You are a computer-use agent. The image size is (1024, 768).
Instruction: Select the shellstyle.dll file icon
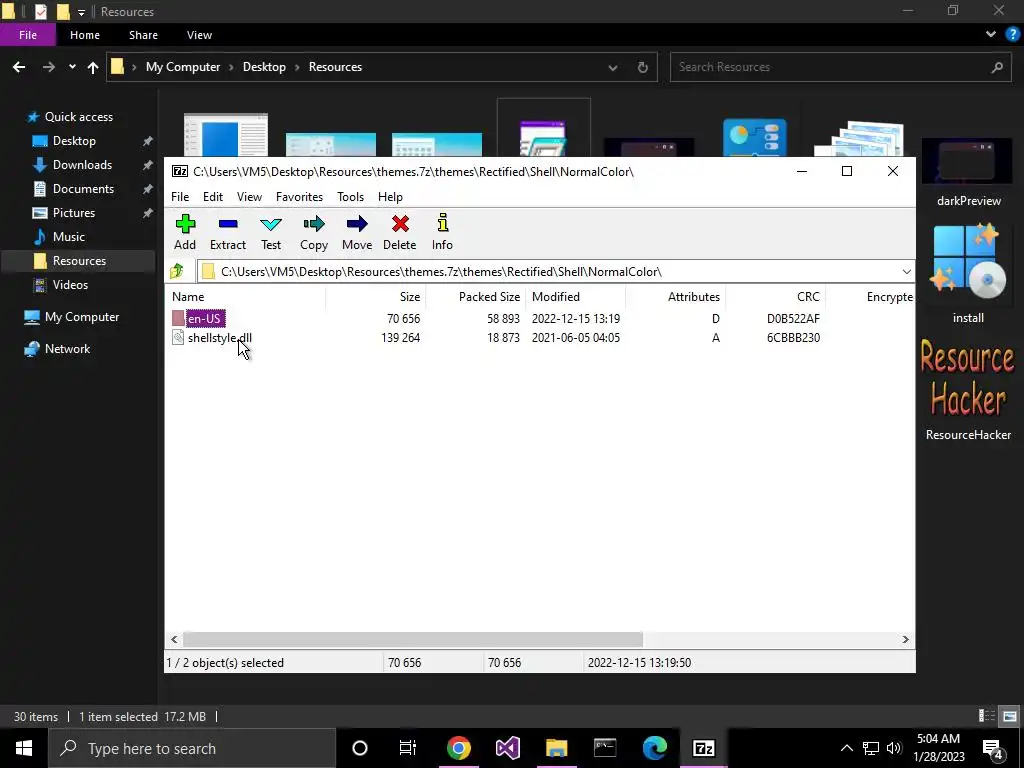coord(178,338)
